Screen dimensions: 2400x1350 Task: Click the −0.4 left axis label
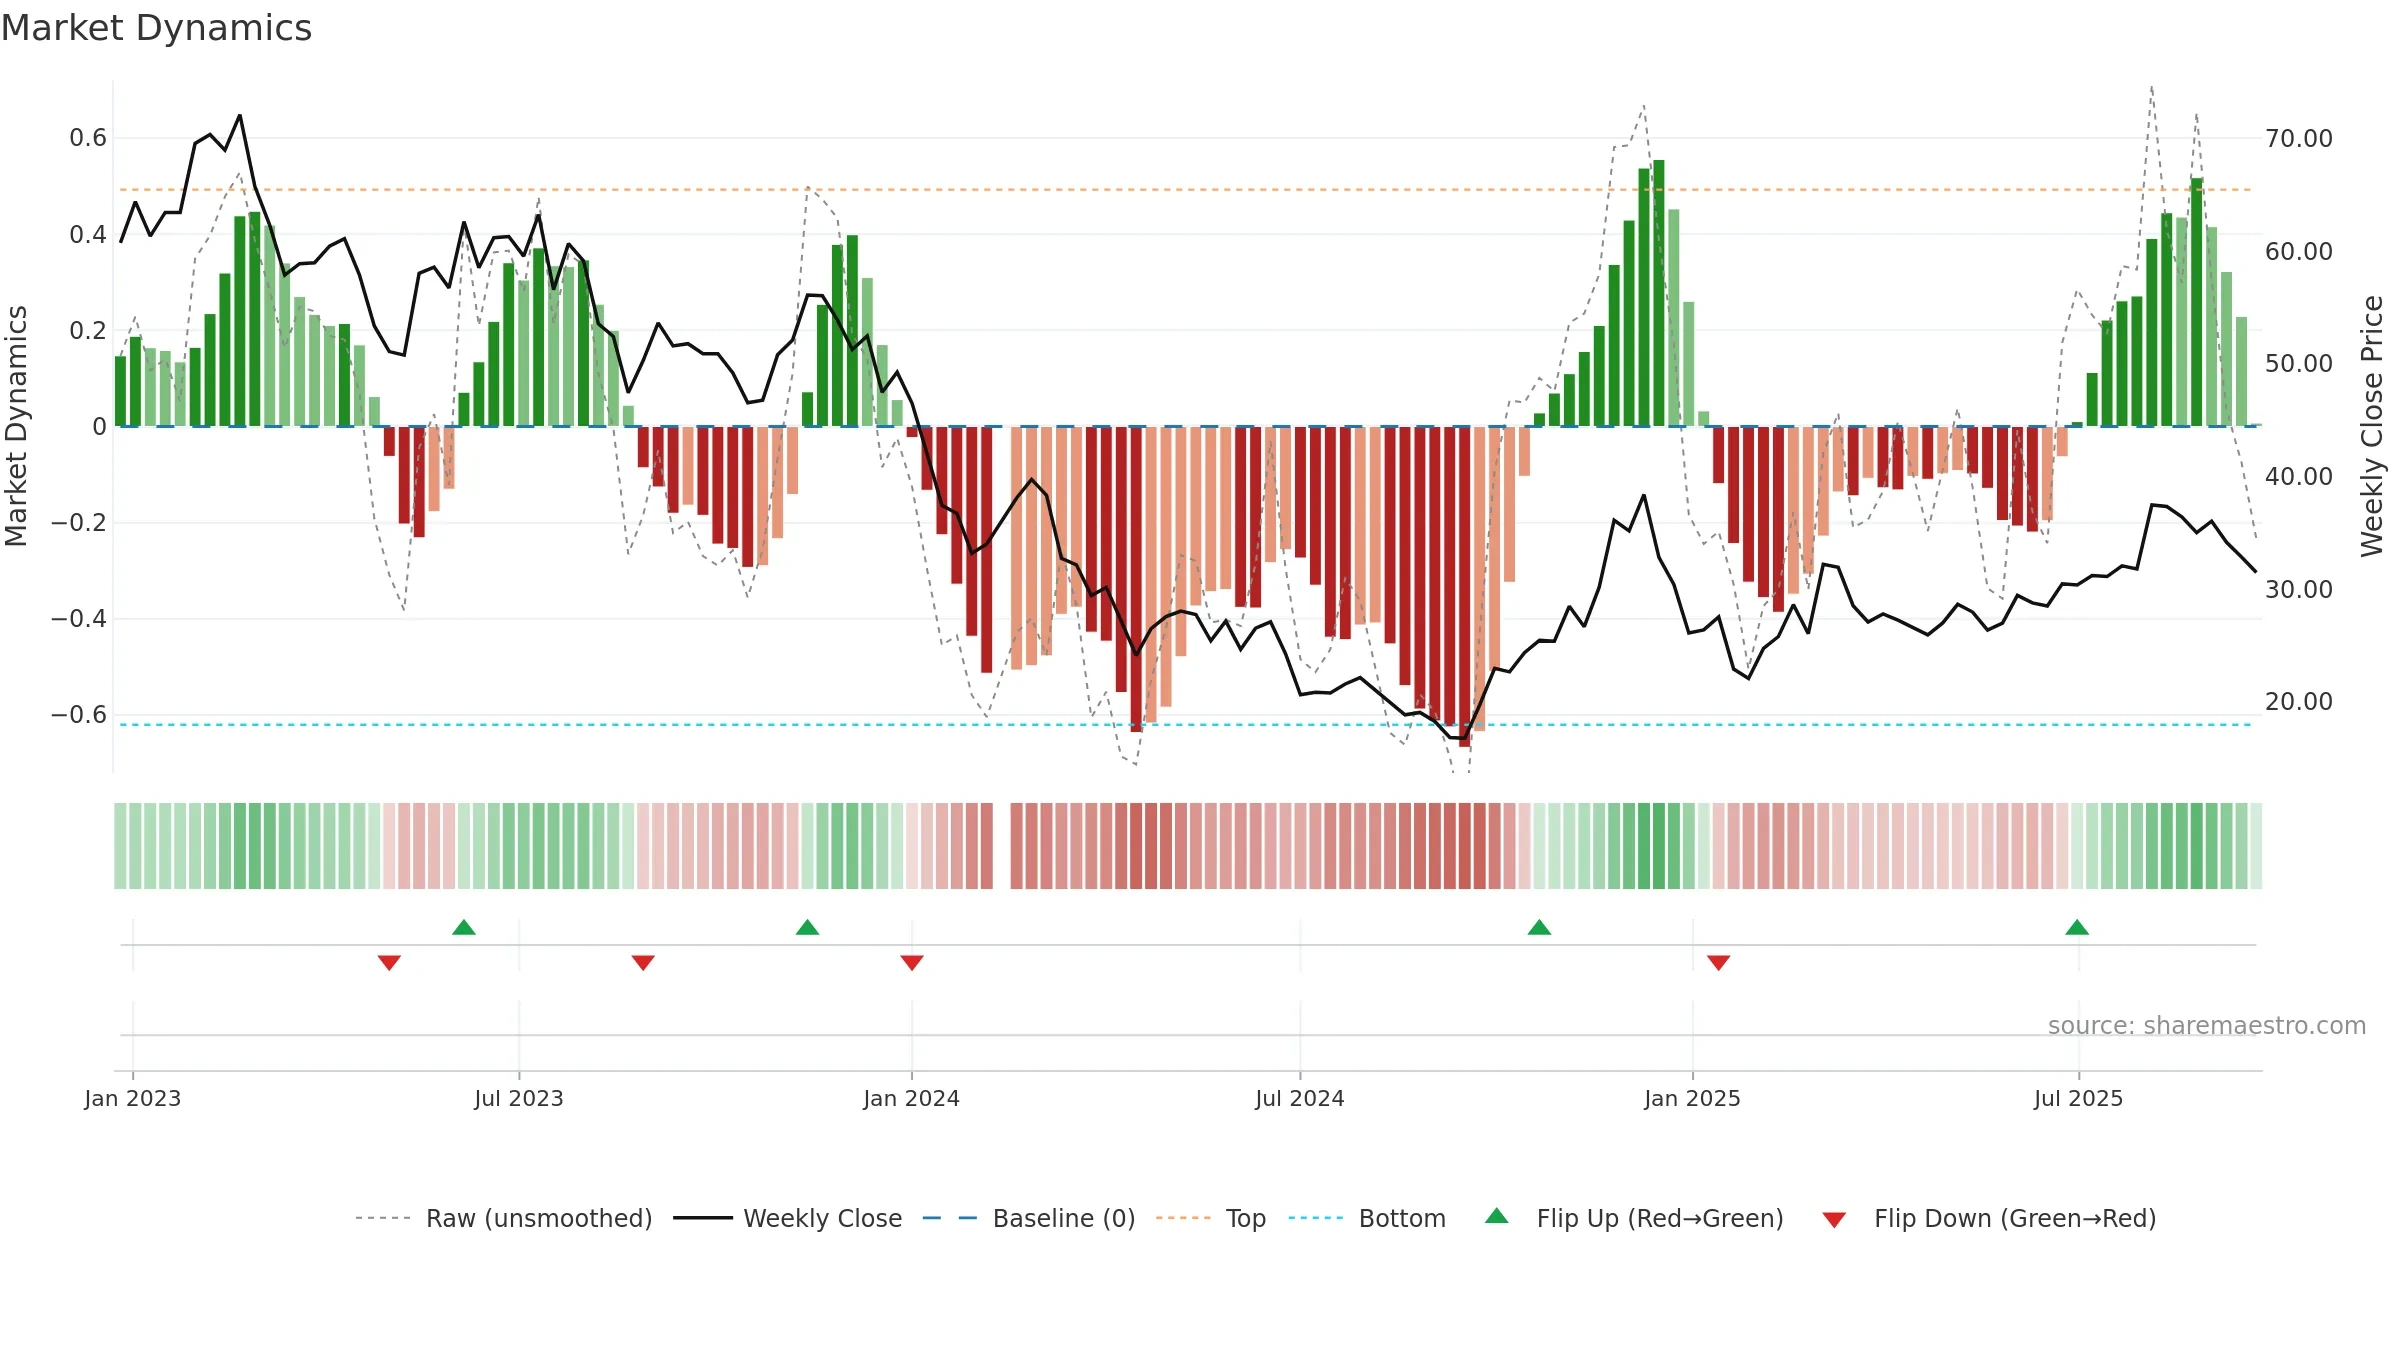[79, 619]
